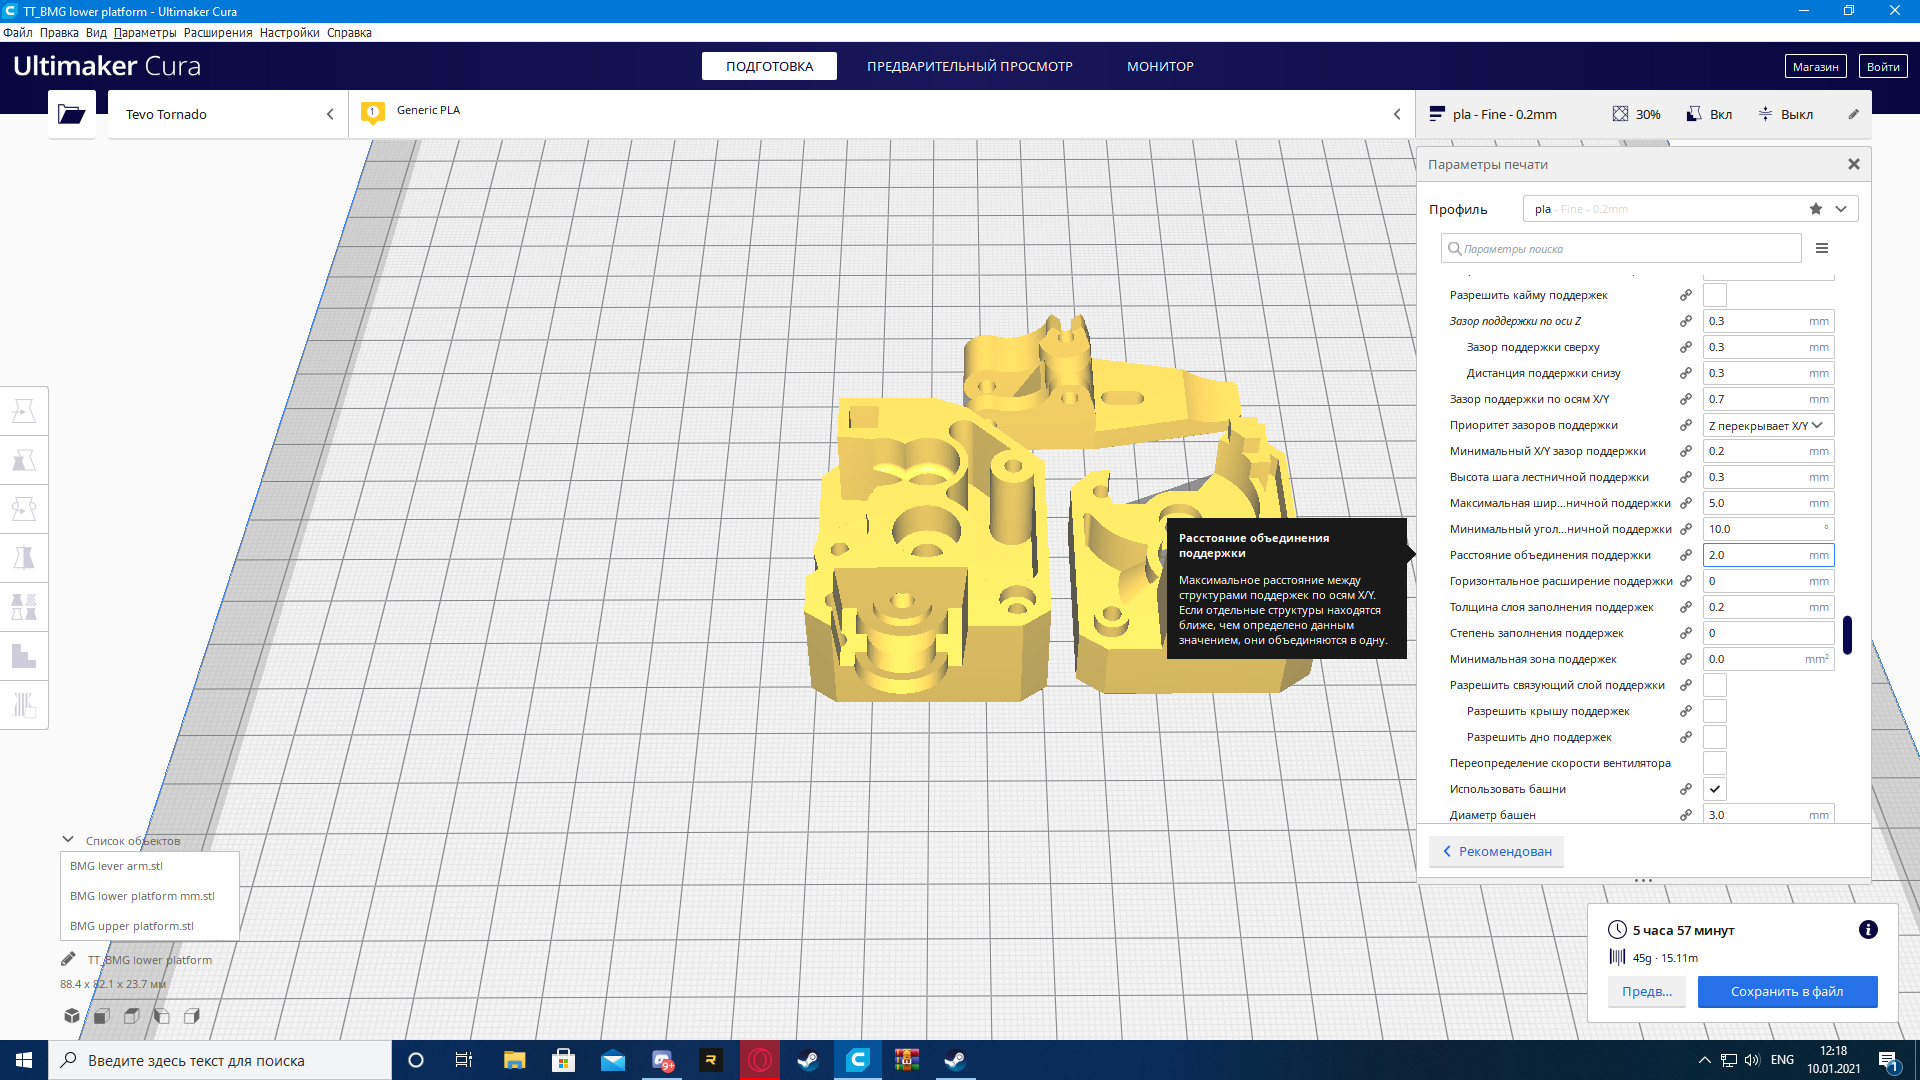Open the Расширения menu
1920x1080 pixels.
click(x=218, y=33)
